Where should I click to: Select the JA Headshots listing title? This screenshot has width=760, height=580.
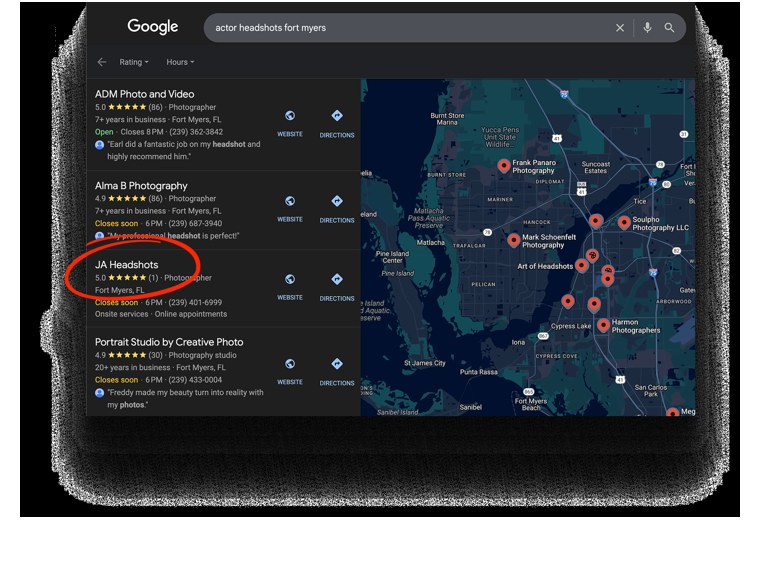click(127, 265)
